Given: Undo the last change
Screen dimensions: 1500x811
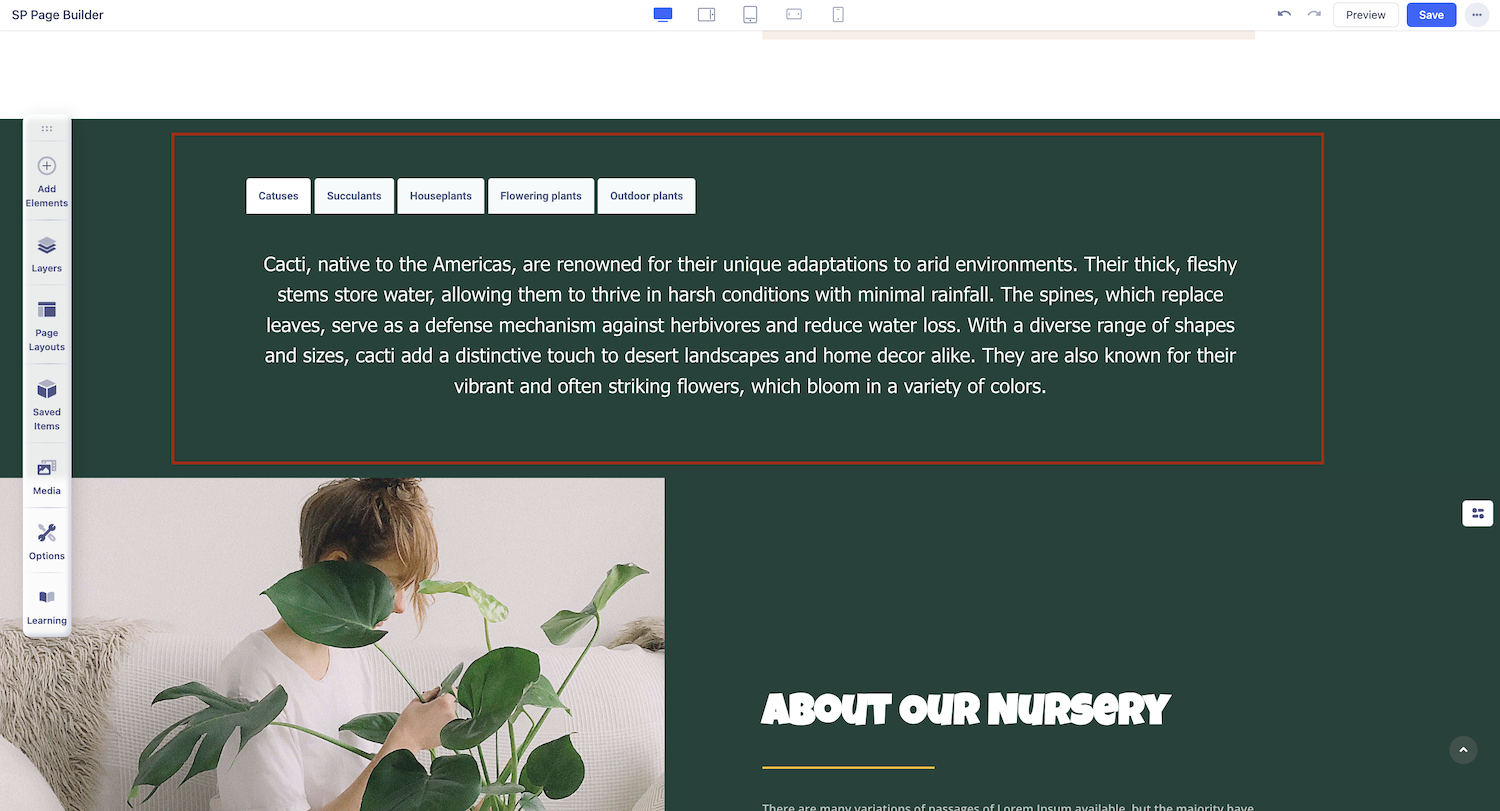Looking at the screenshot, I should 1284,14.
